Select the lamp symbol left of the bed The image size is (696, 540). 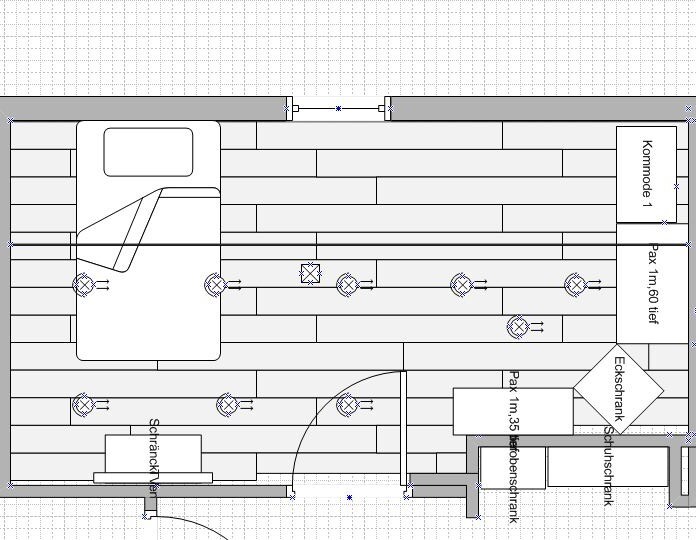[84, 285]
